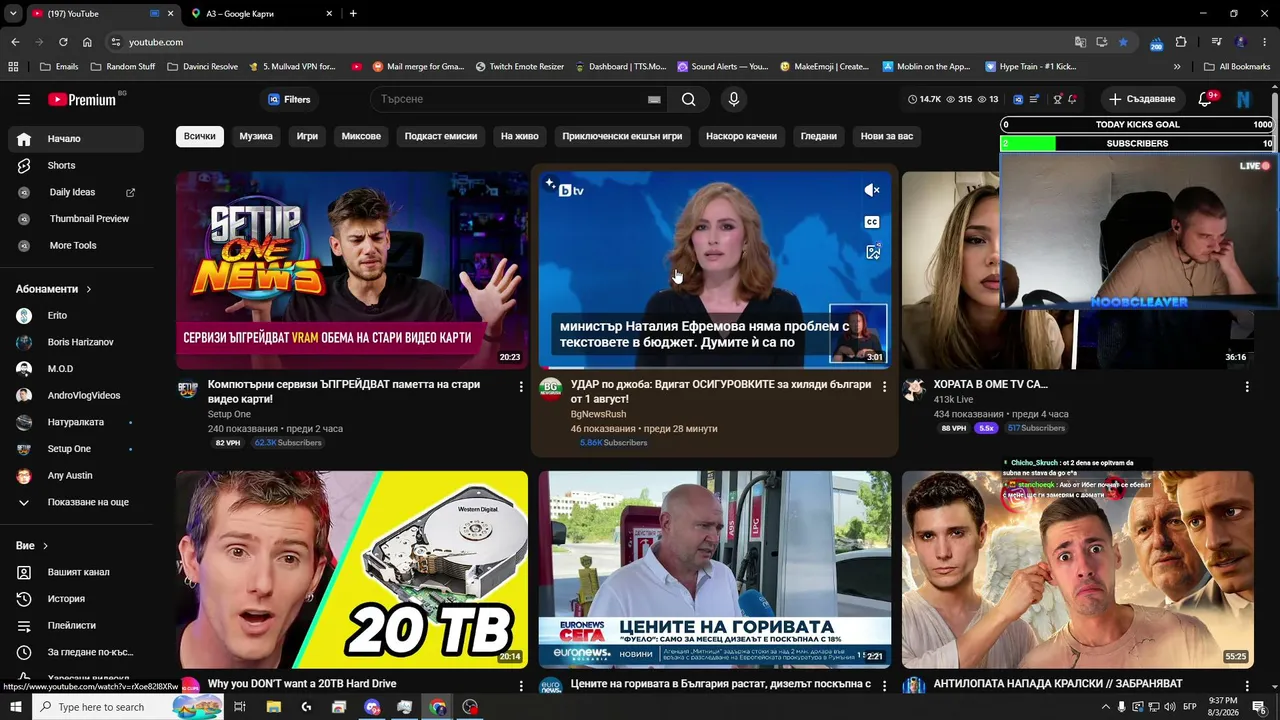The image size is (1280, 720).
Task: Toggle captions on the bTV preview
Action: click(872, 222)
